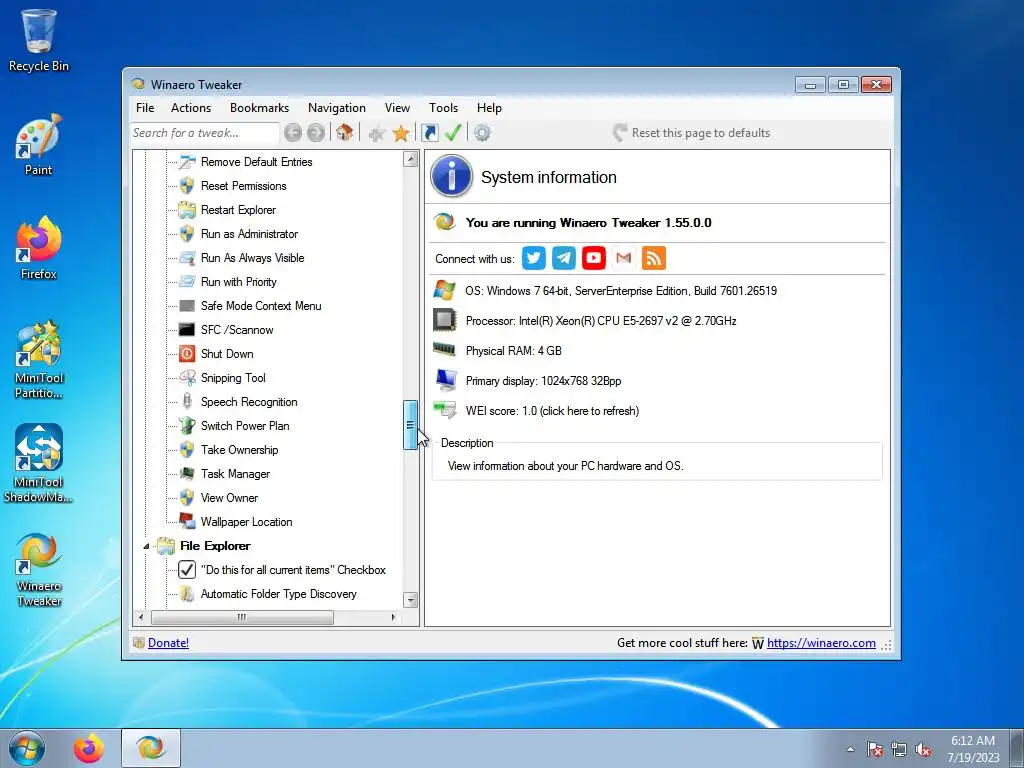This screenshot has width=1024, height=768.
Task: Open the View menu
Action: click(397, 108)
